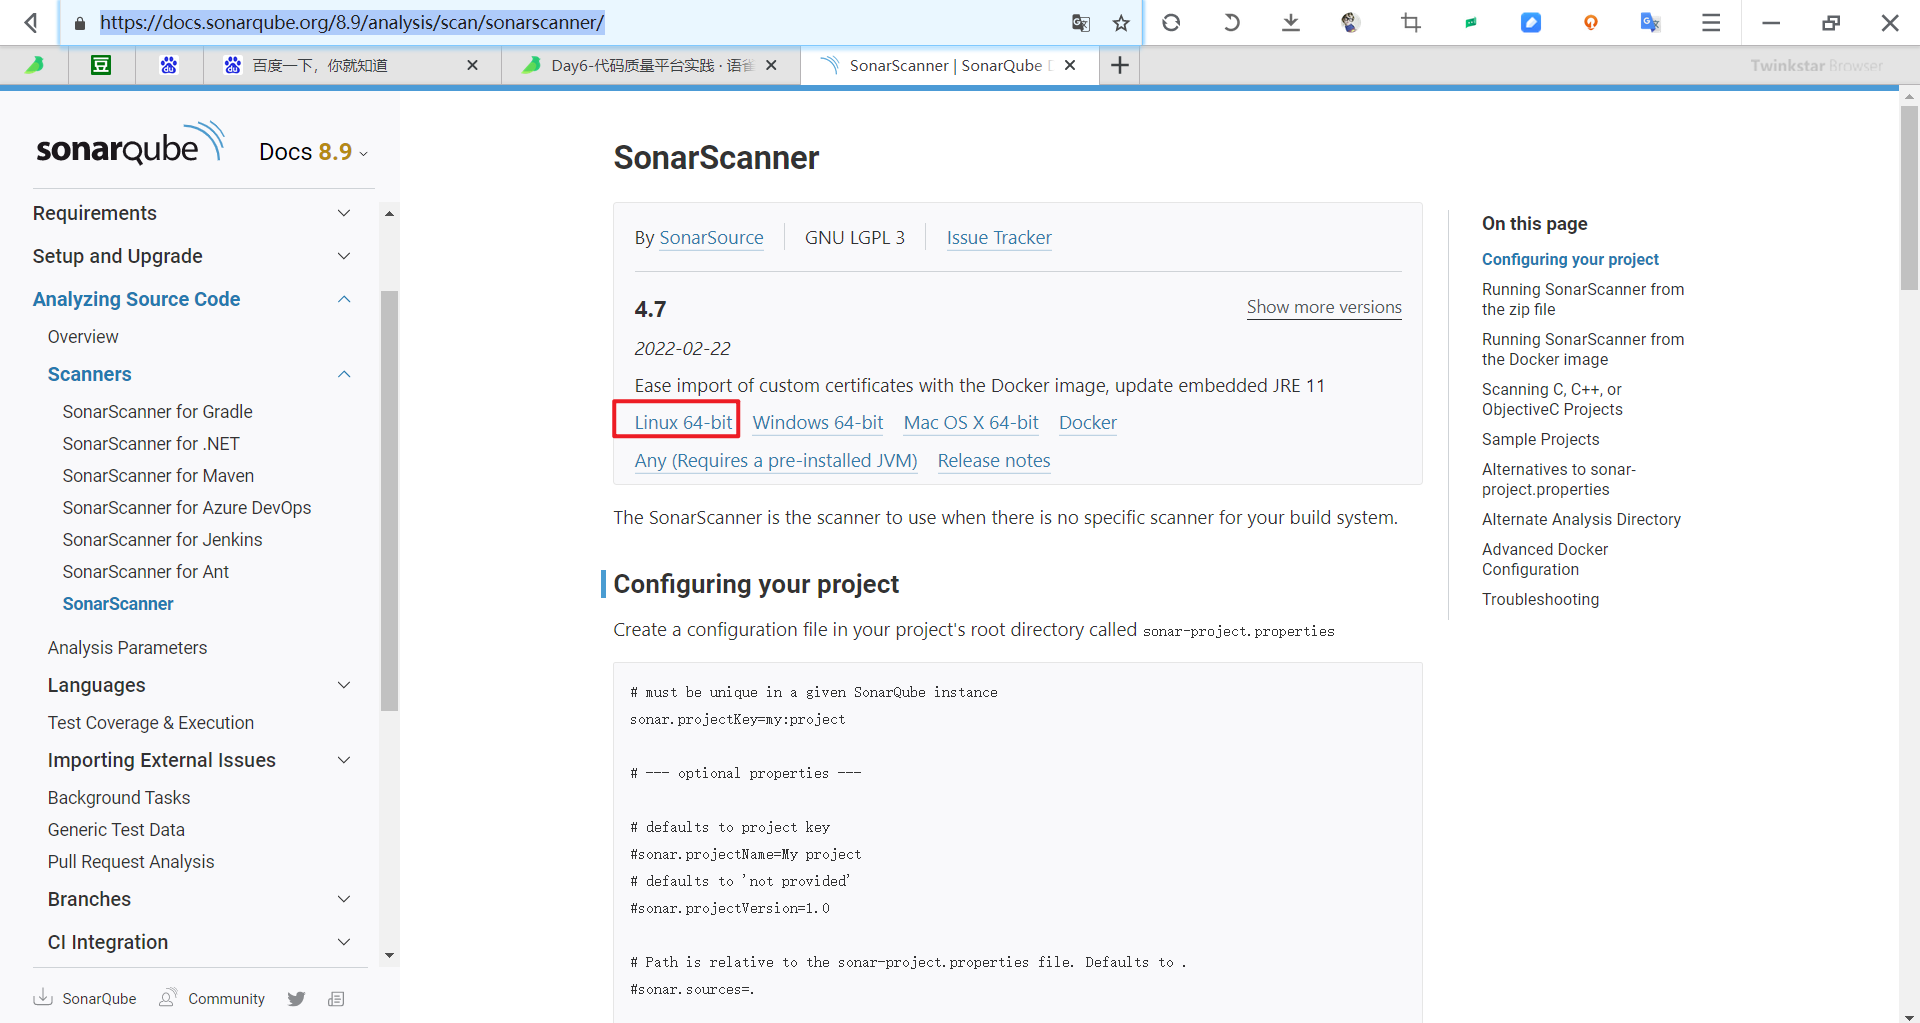Click the Community icon in sidebar footer

(168, 998)
